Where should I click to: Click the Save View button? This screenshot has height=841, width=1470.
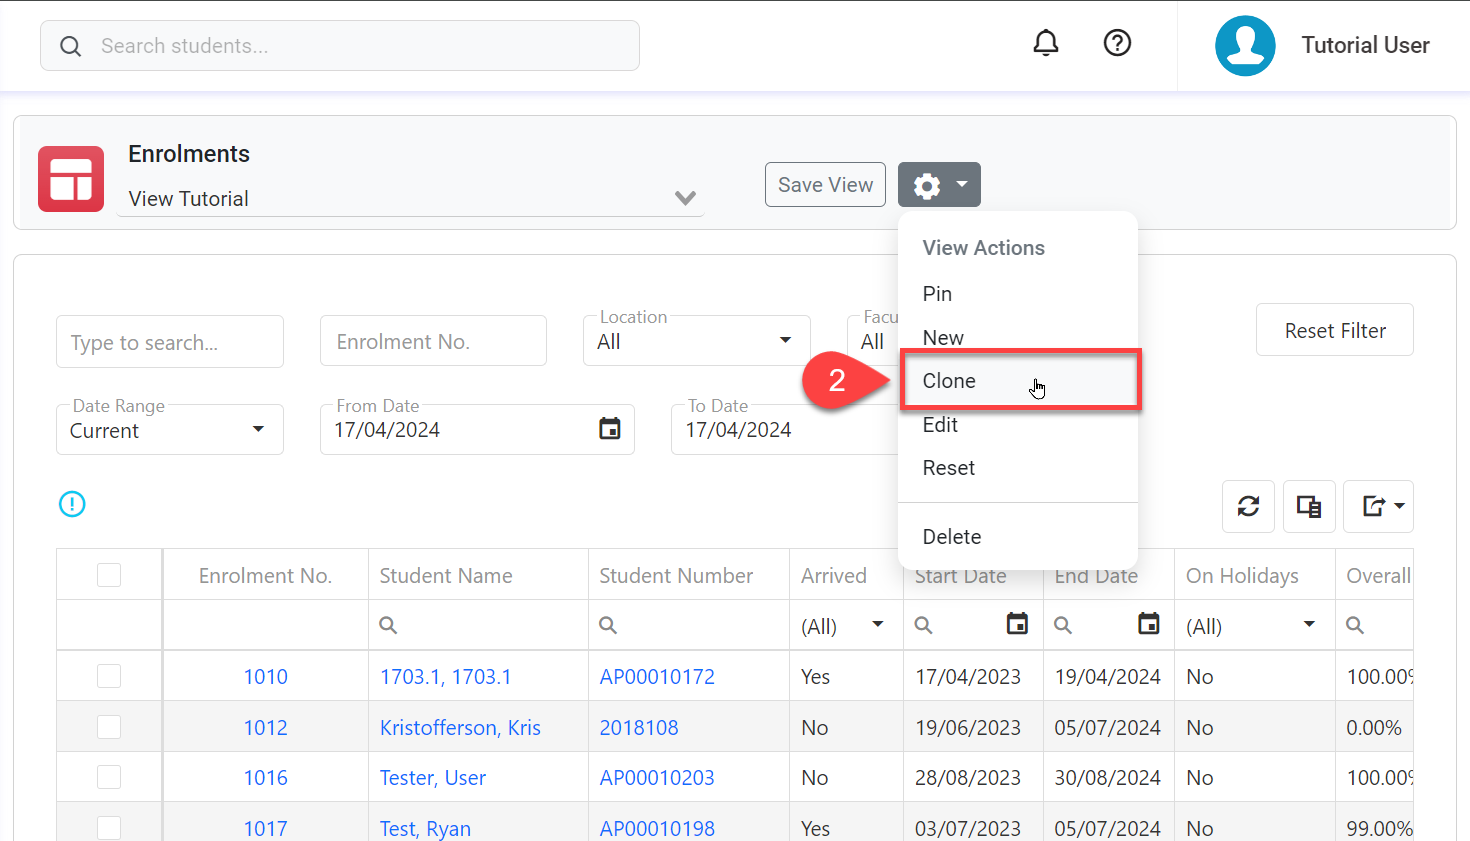[x=825, y=185]
